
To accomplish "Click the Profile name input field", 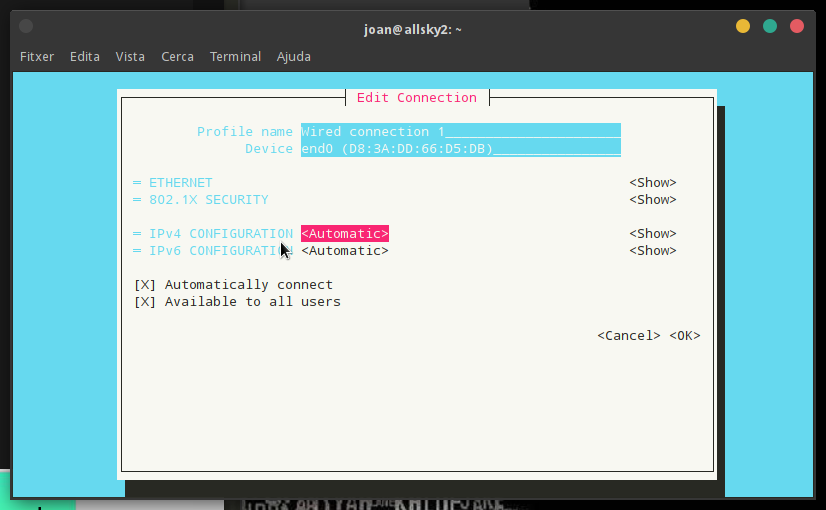I will click(x=461, y=131).
